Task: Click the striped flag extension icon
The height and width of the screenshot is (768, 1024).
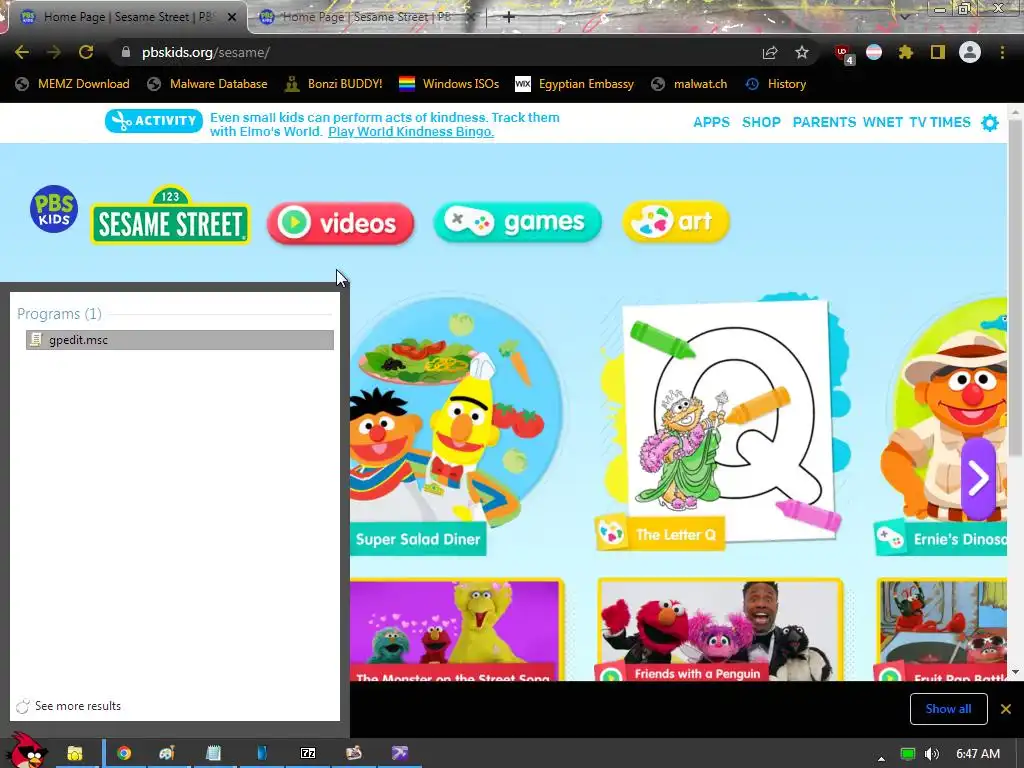Action: [874, 52]
